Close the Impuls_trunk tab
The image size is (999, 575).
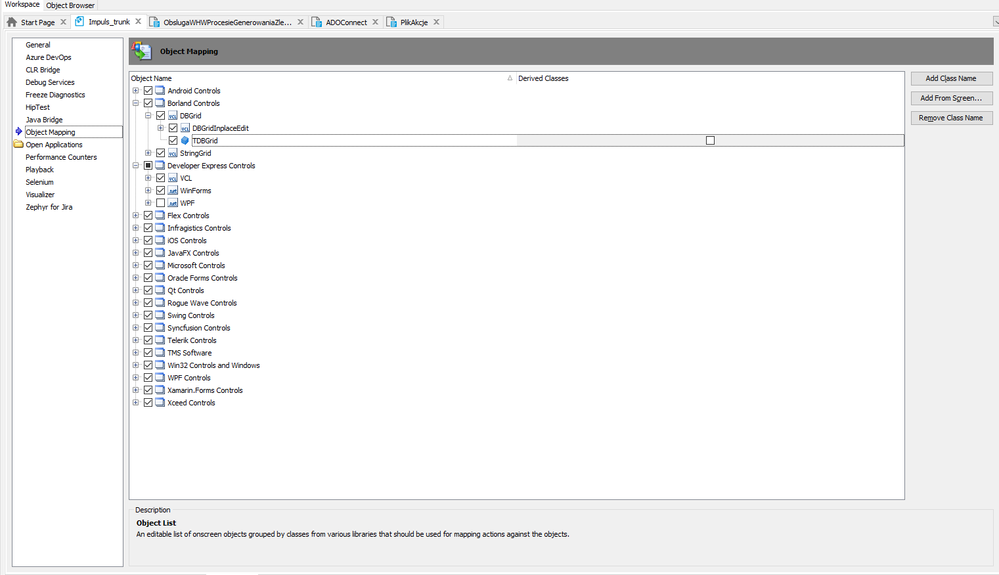click(x=138, y=22)
